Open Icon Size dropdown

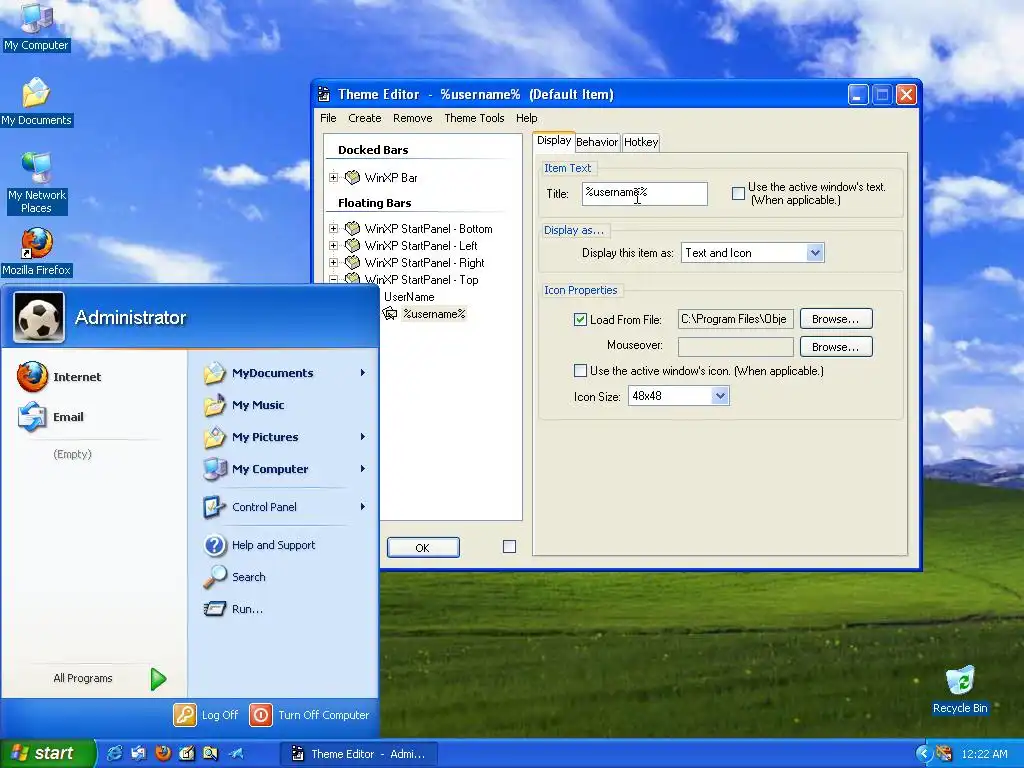pos(720,396)
